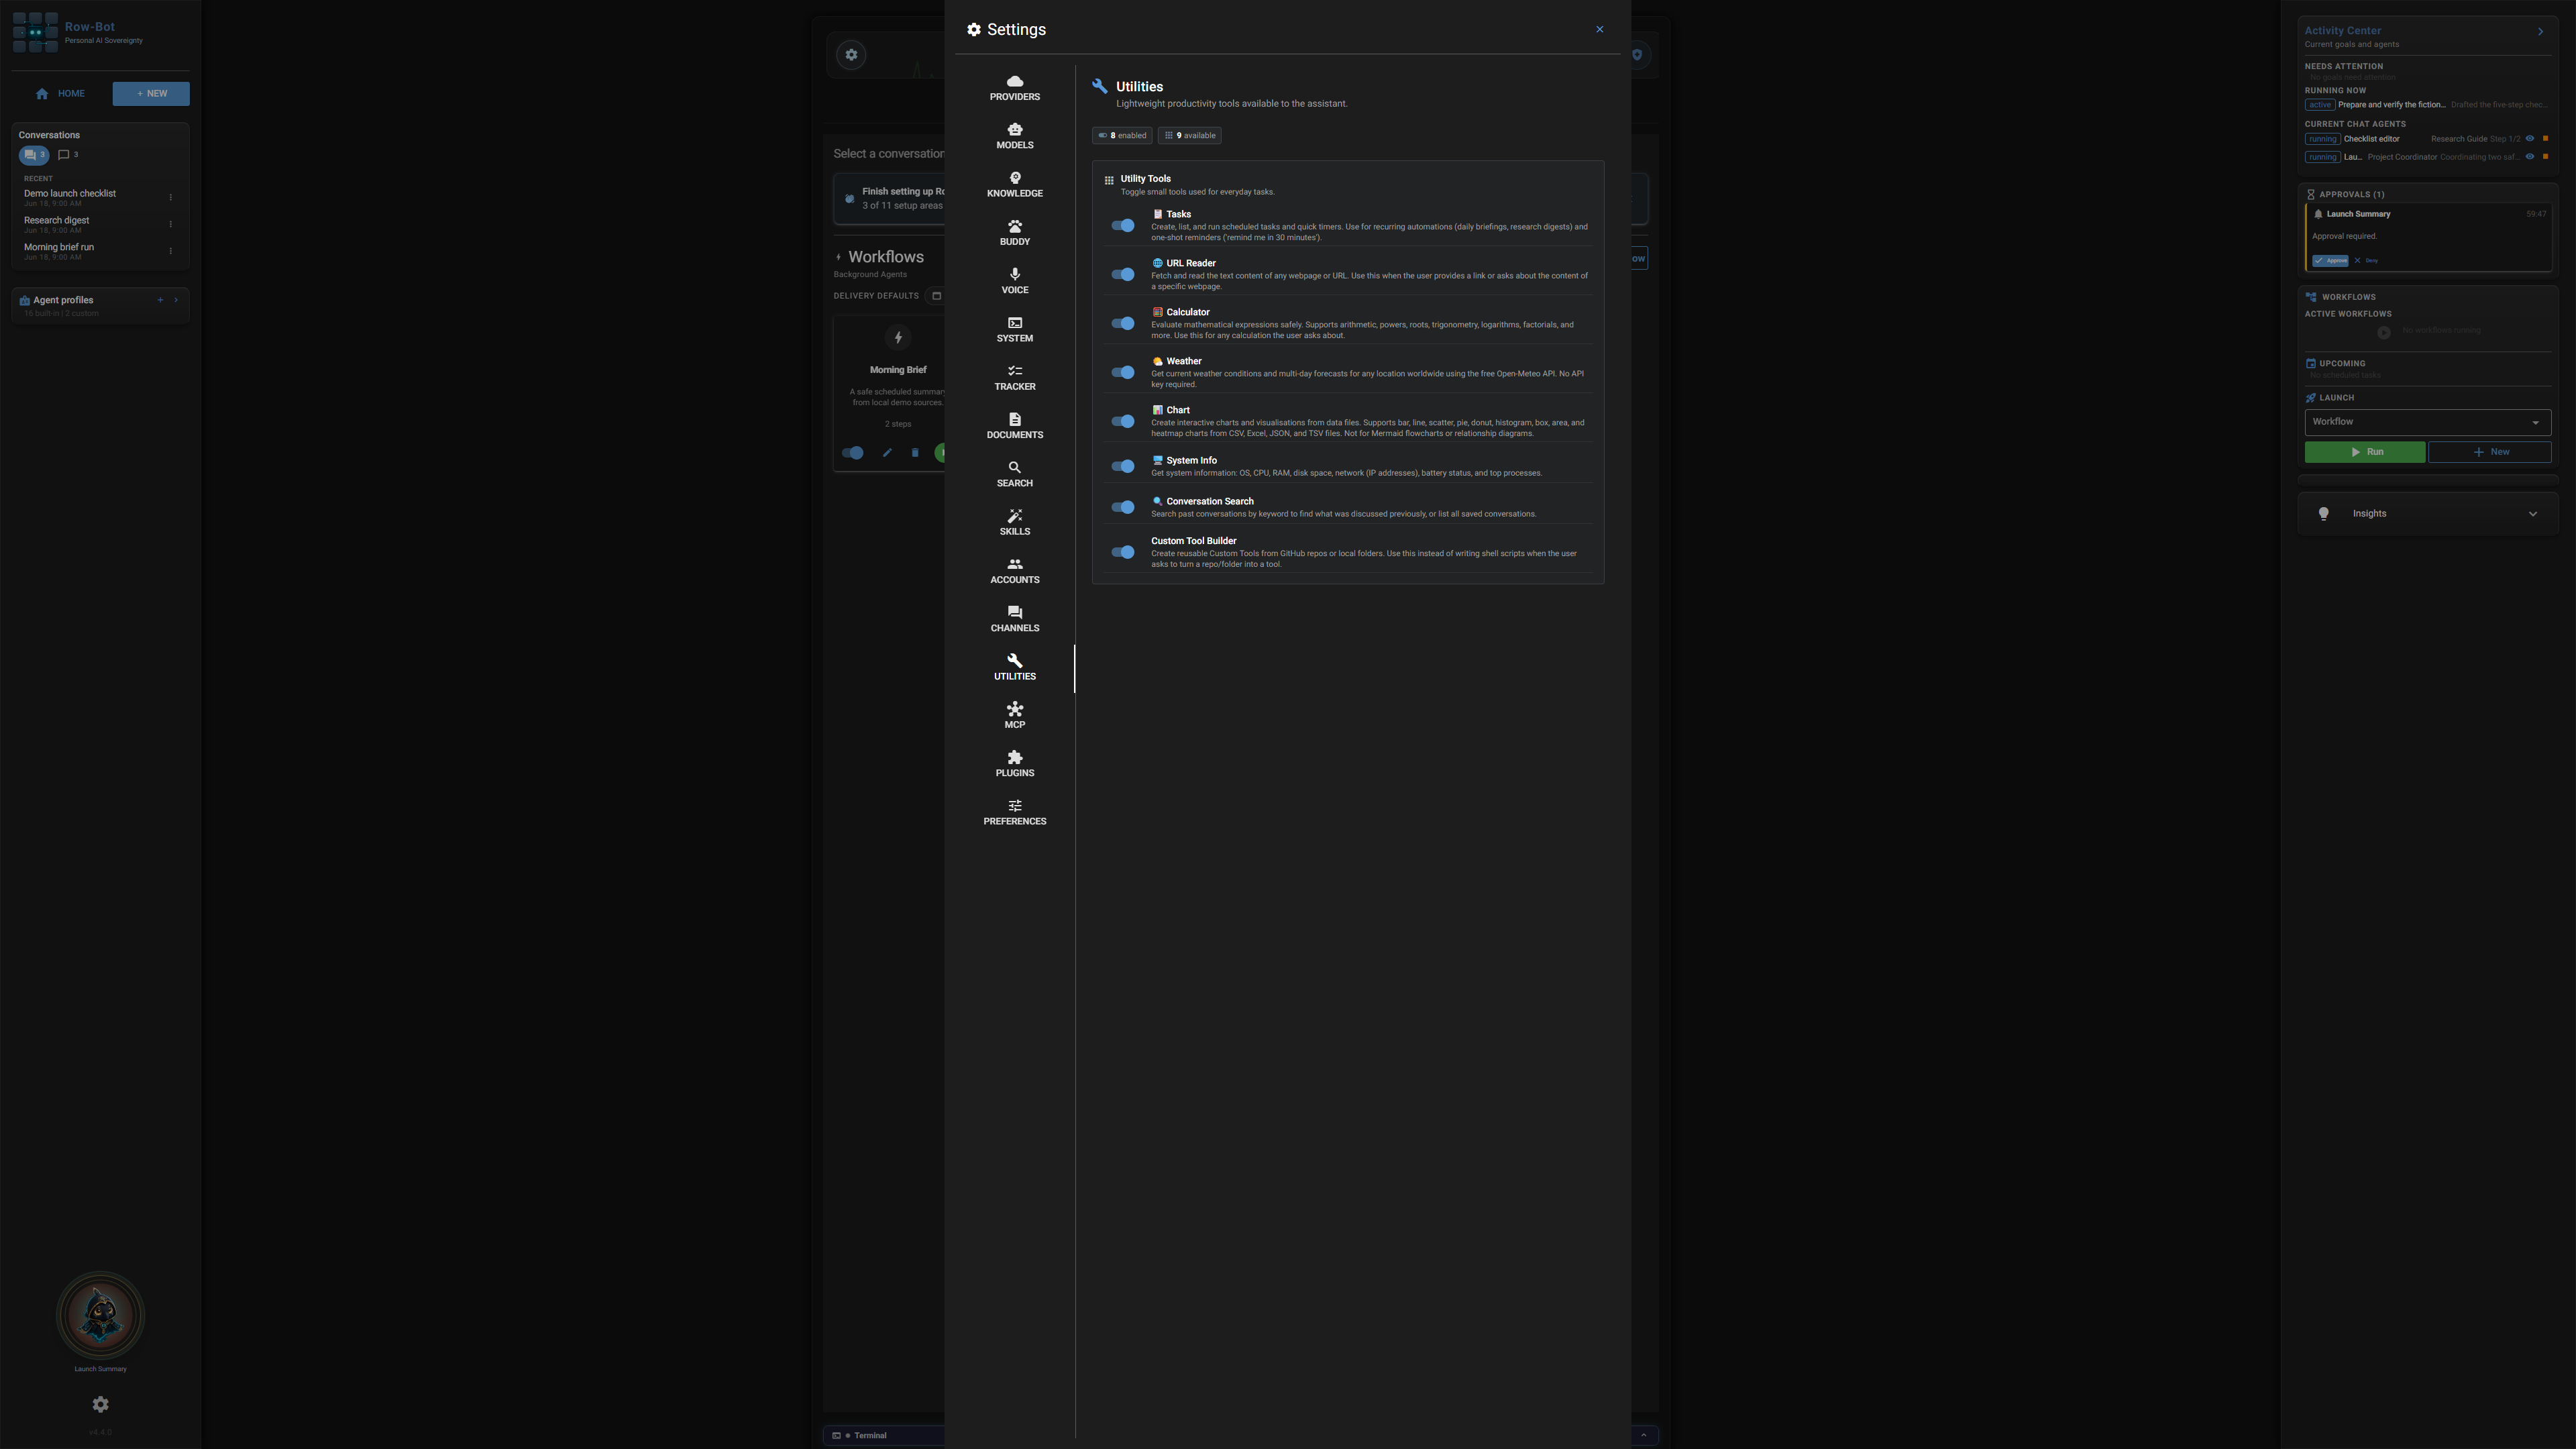2576x1449 pixels.
Task: Disable the Tasks utility tool
Action: click(x=1123, y=226)
